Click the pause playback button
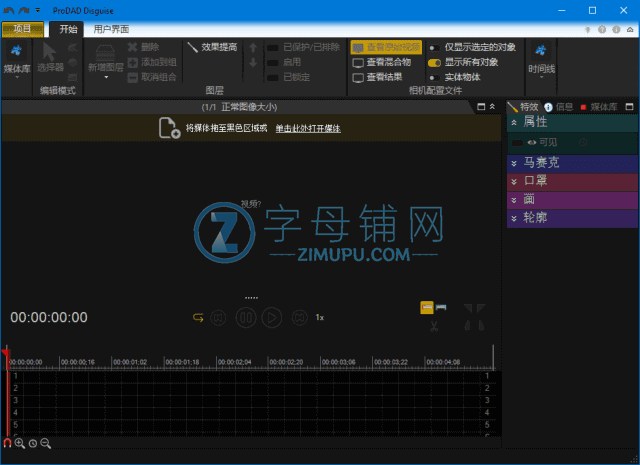 246,317
